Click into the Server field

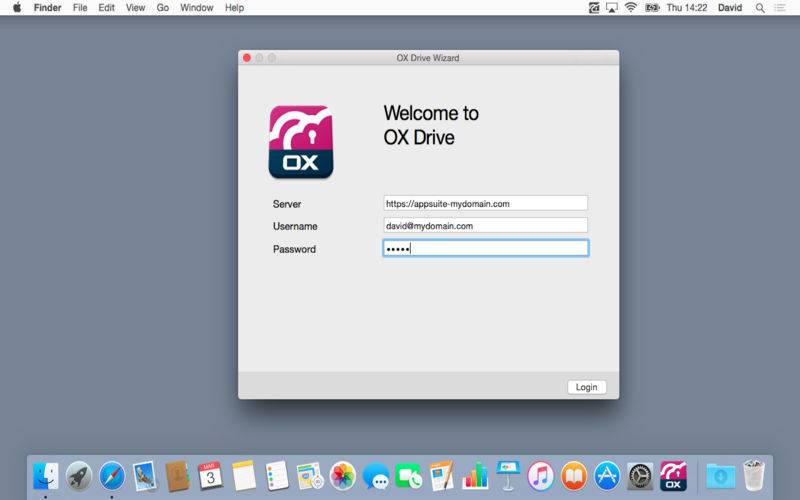click(x=485, y=203)
